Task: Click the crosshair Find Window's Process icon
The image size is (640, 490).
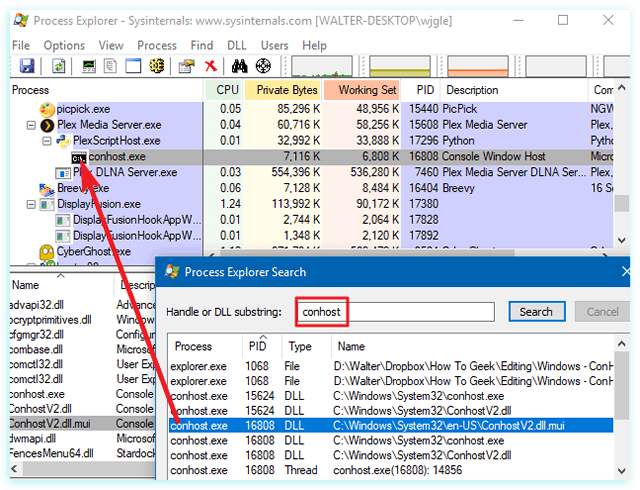Action: tap(263, 66)
